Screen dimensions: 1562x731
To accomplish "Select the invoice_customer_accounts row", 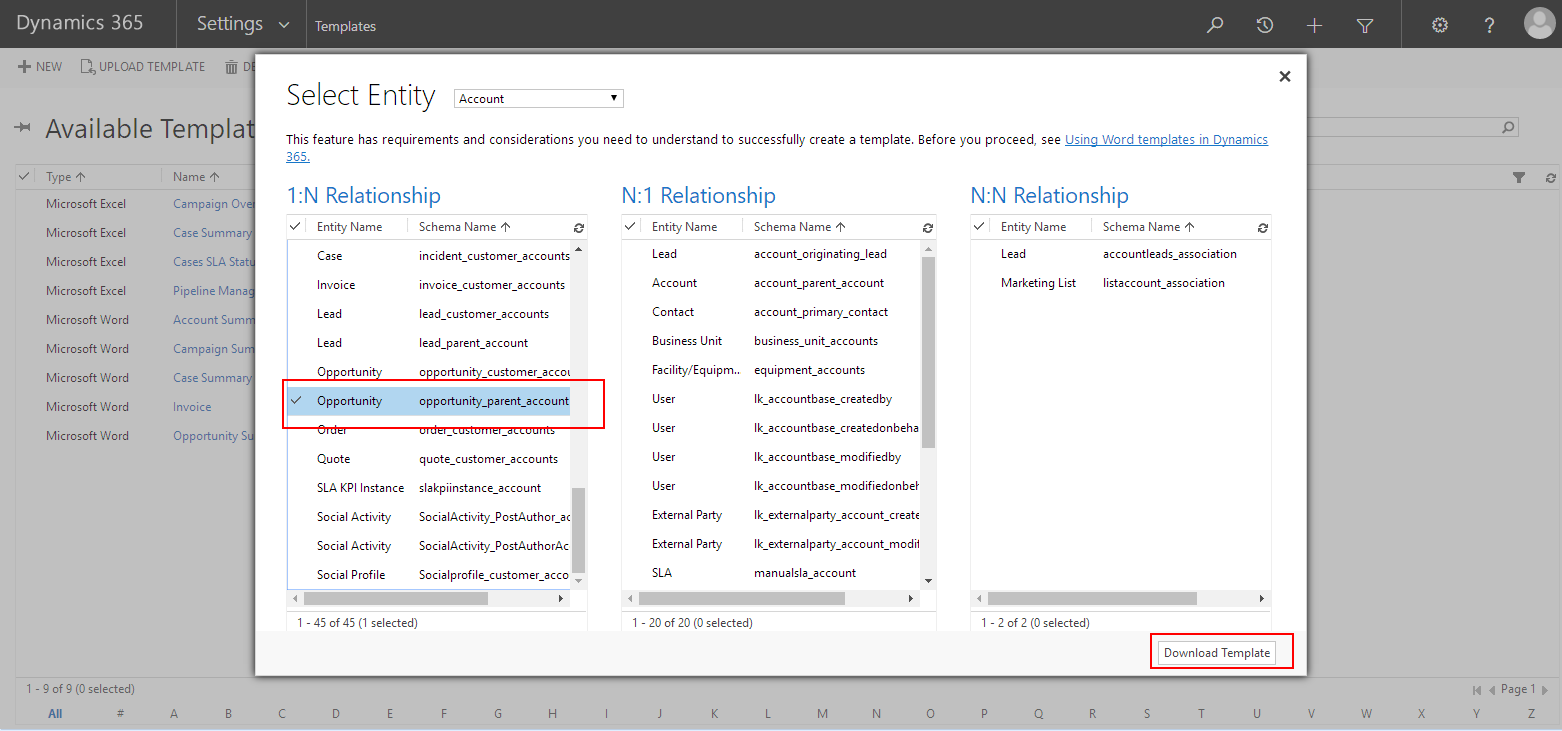I will pyautogui.click(x=429, y=285).
